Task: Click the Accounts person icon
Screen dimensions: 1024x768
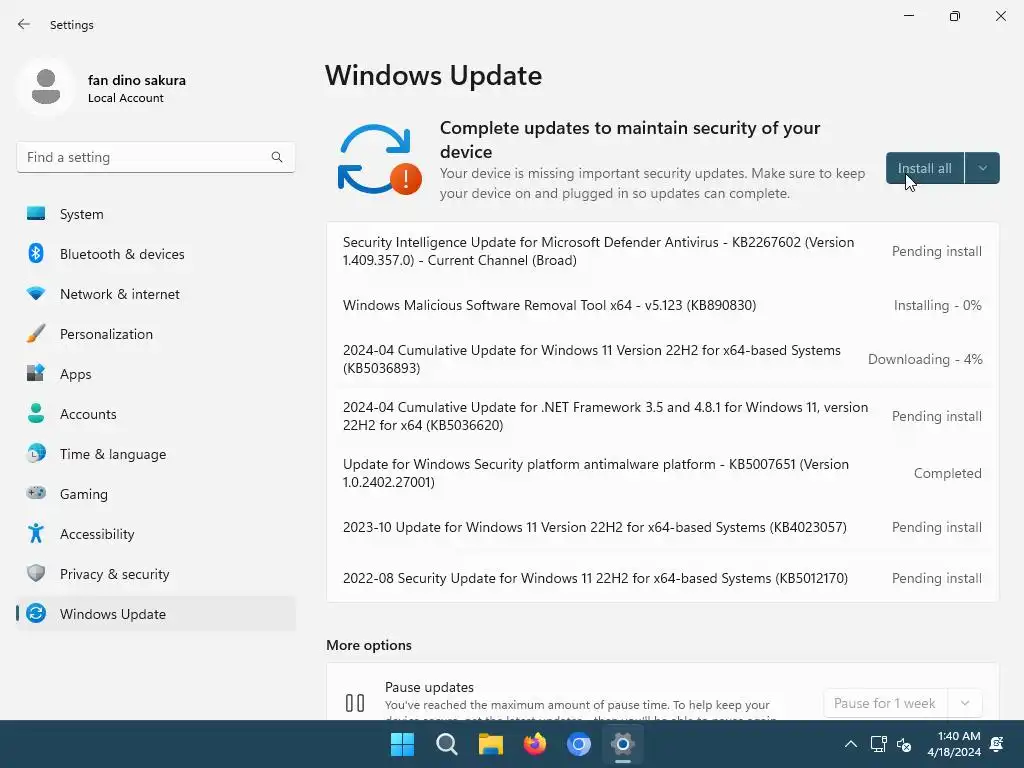Action: click(x=36, y=413)
